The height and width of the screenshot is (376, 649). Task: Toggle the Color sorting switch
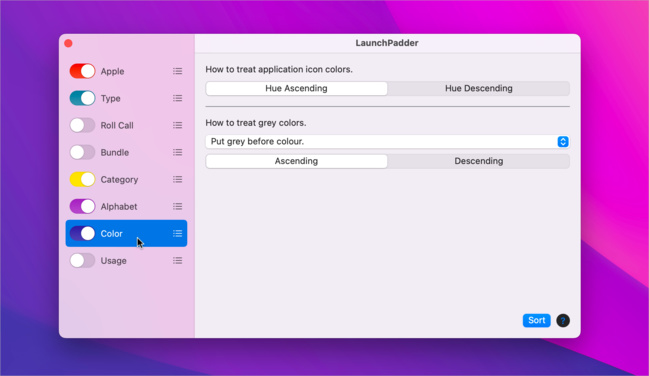pyautogui.click(x=82, y=234)
